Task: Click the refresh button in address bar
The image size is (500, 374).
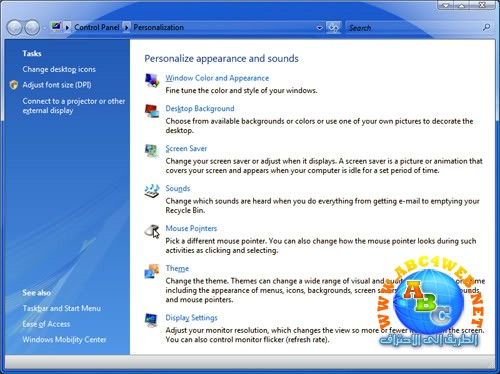Action: [x=333, y=27]
